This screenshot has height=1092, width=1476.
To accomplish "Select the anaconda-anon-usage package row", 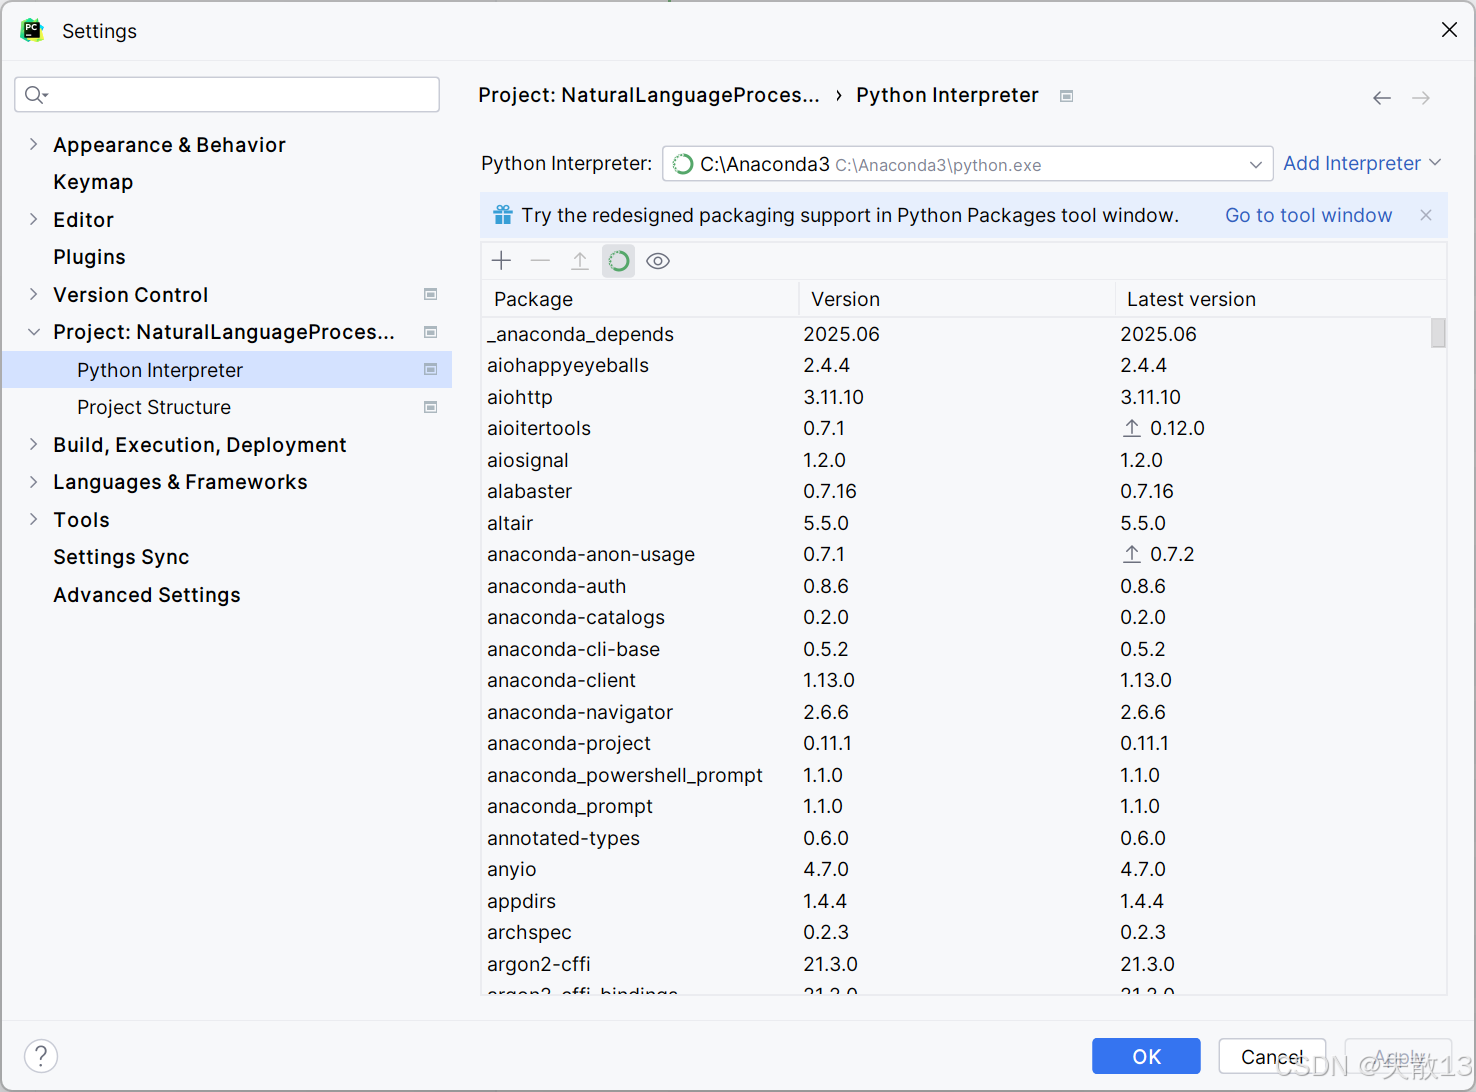I will [x=956, y=554].
